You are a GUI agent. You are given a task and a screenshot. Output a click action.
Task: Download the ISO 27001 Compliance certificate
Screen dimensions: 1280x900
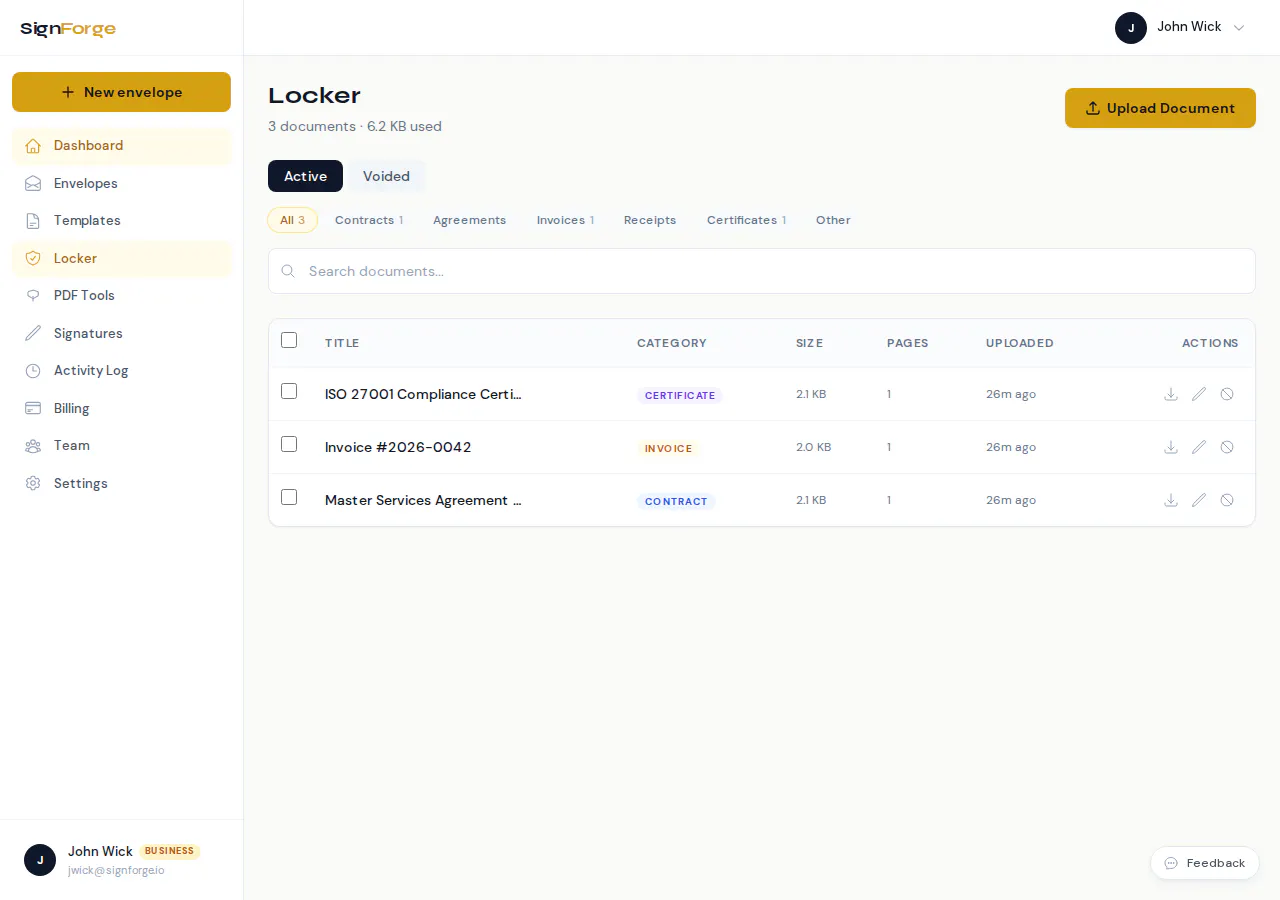click(1171, 394)
